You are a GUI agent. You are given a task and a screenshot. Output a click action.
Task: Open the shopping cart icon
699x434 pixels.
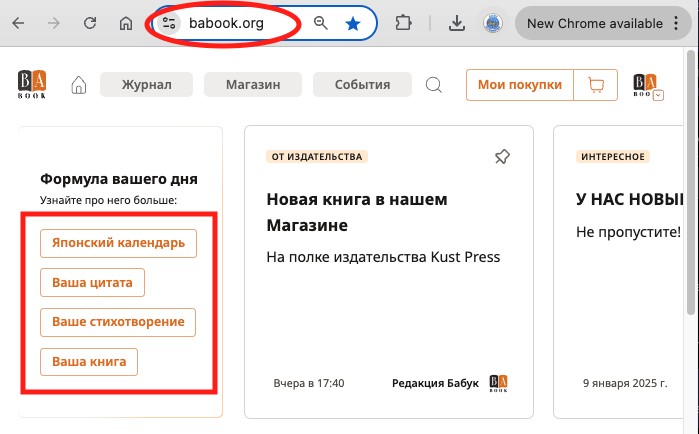596,85
